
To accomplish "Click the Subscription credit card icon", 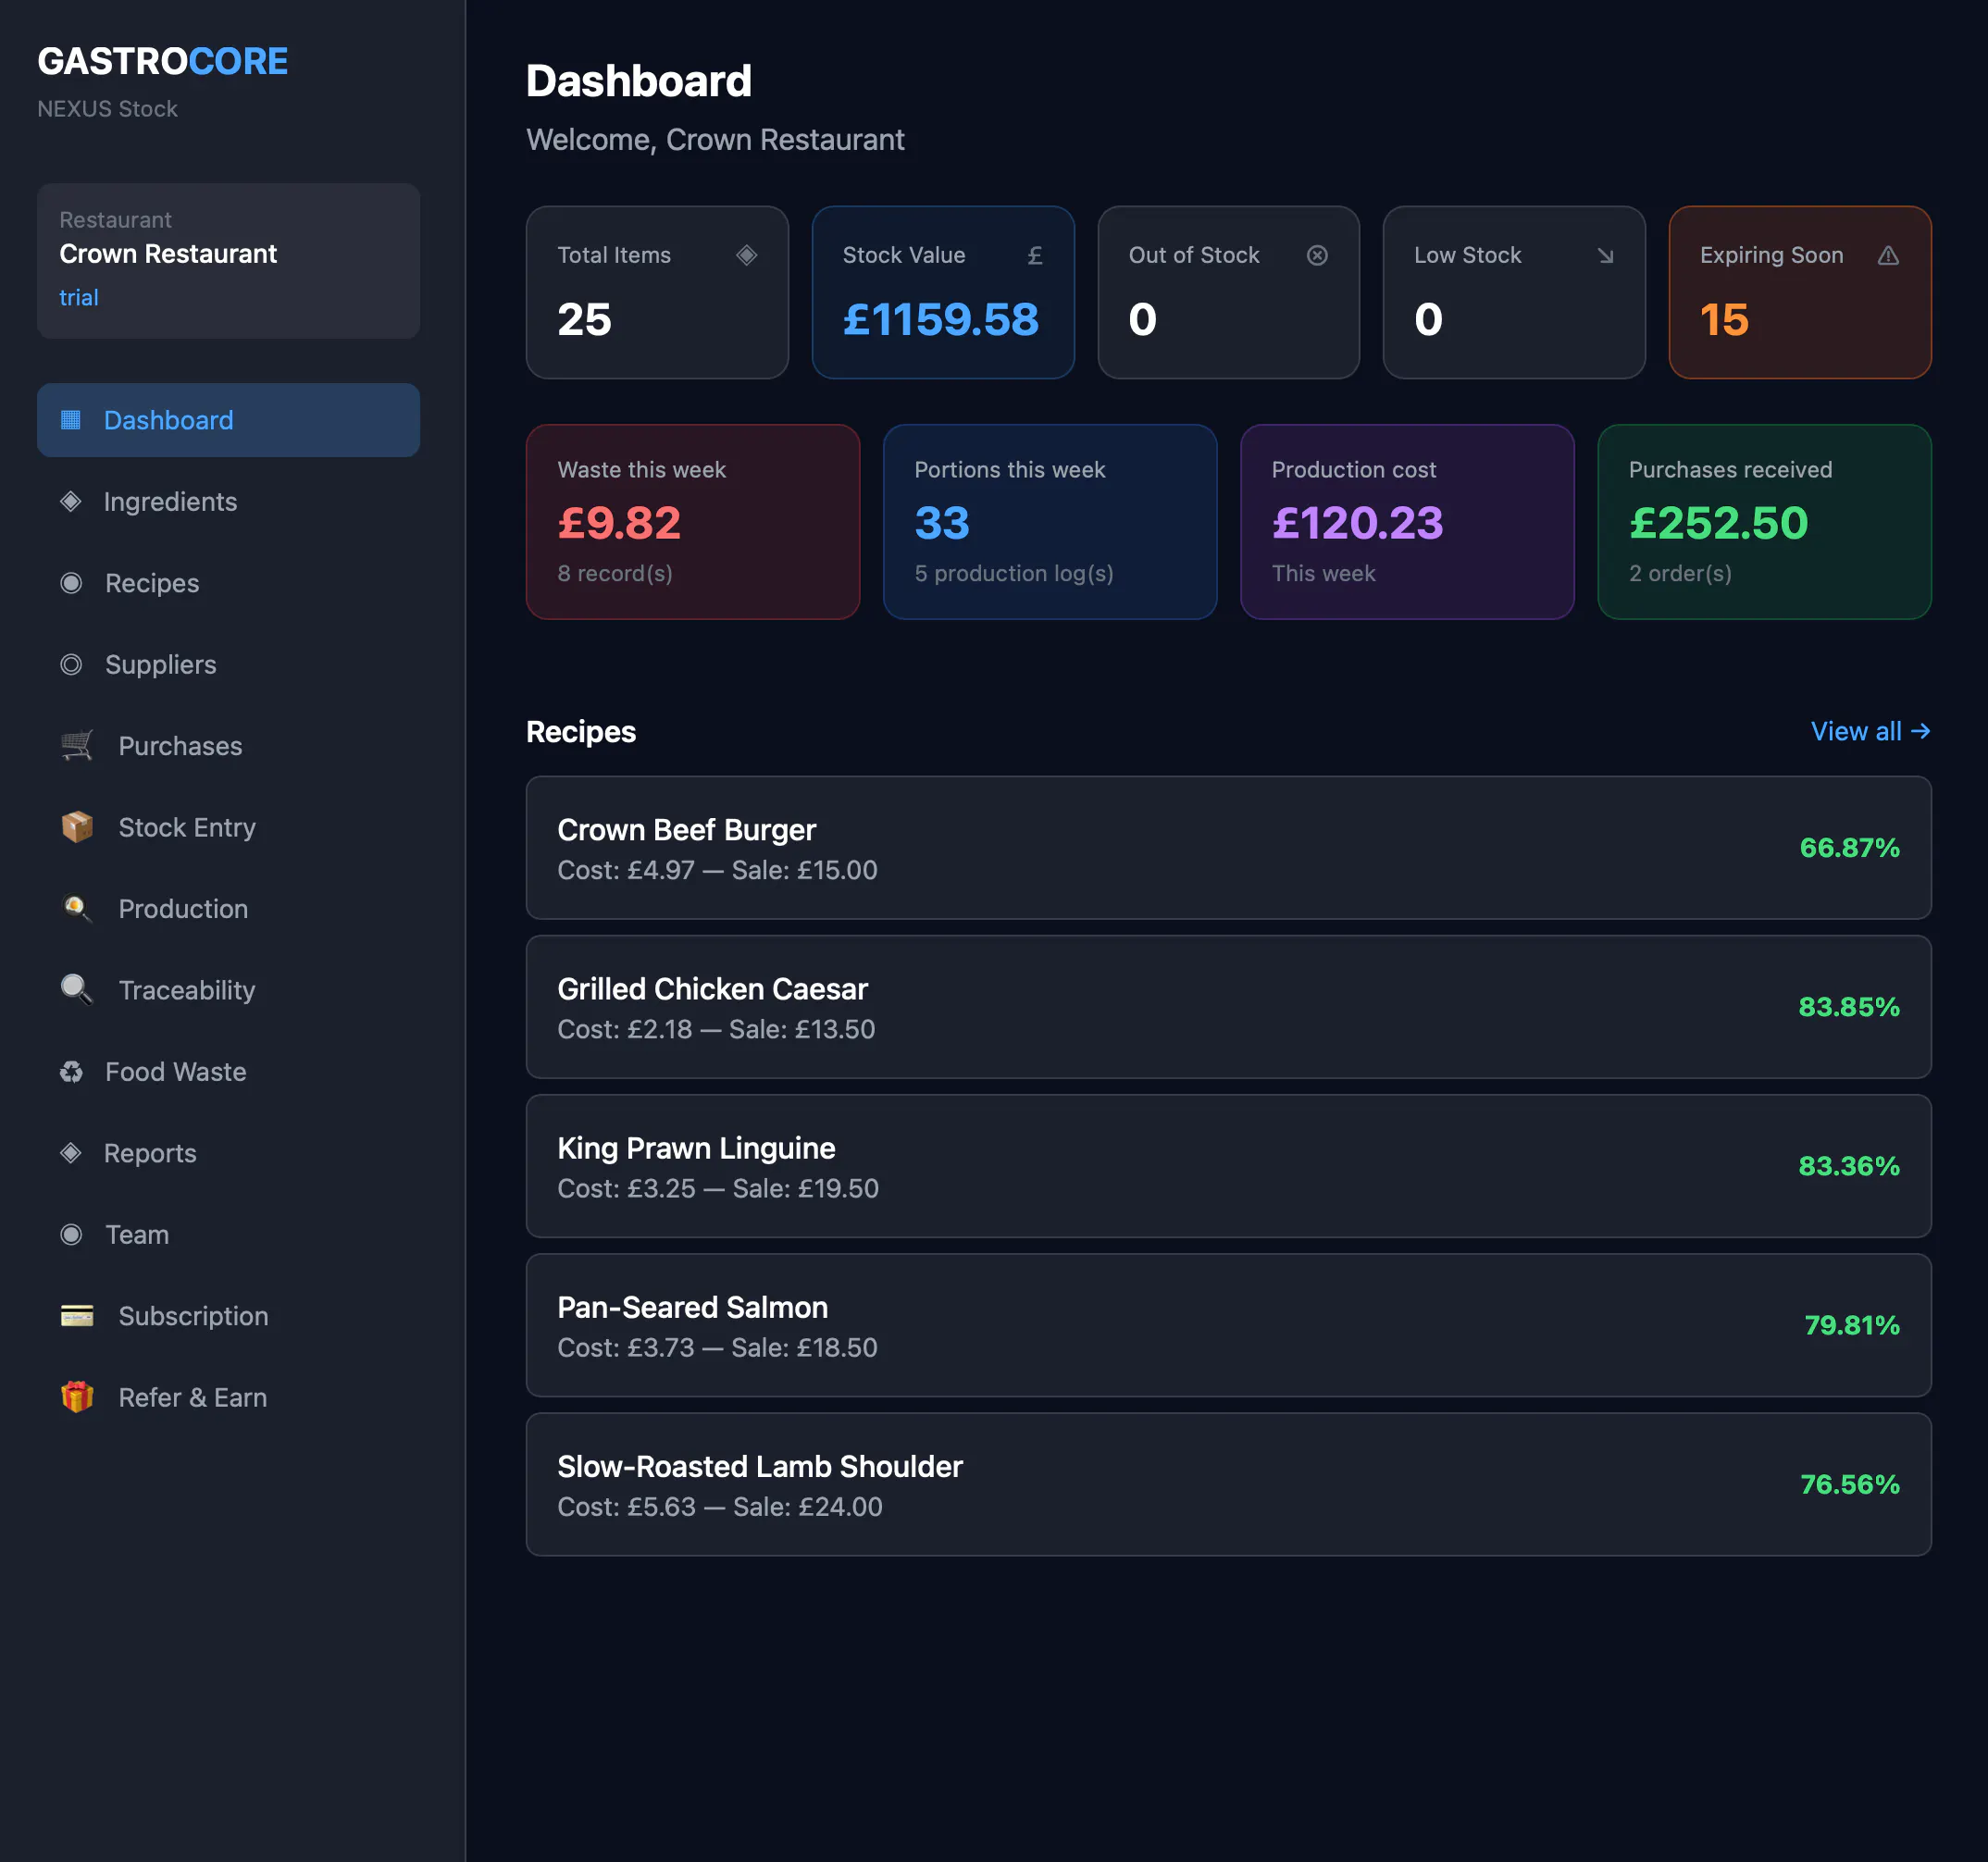I will pos(77,1315).
